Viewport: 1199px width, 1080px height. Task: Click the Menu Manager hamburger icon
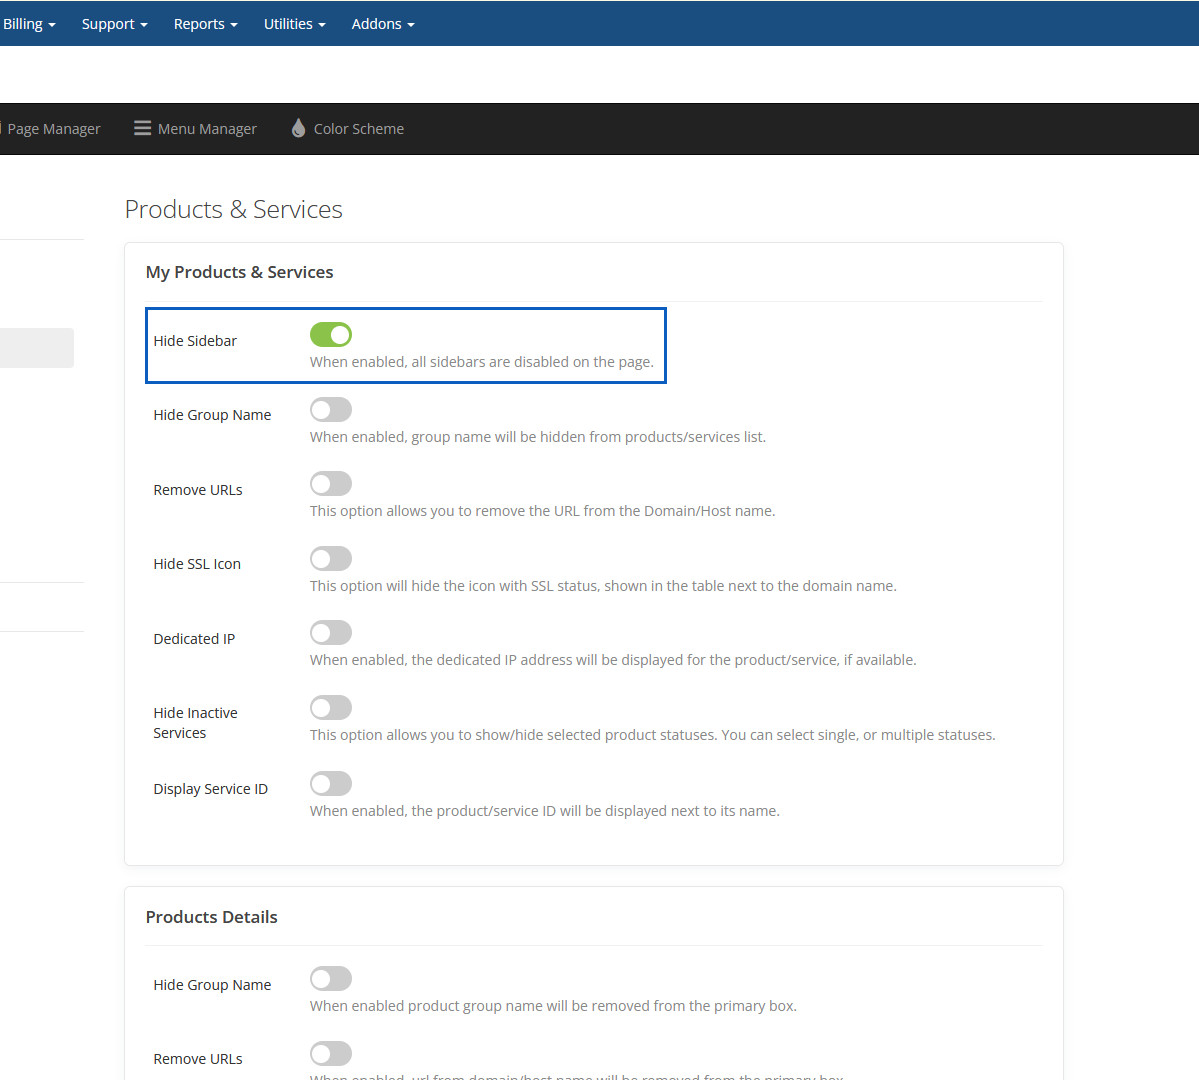point(142,128)
